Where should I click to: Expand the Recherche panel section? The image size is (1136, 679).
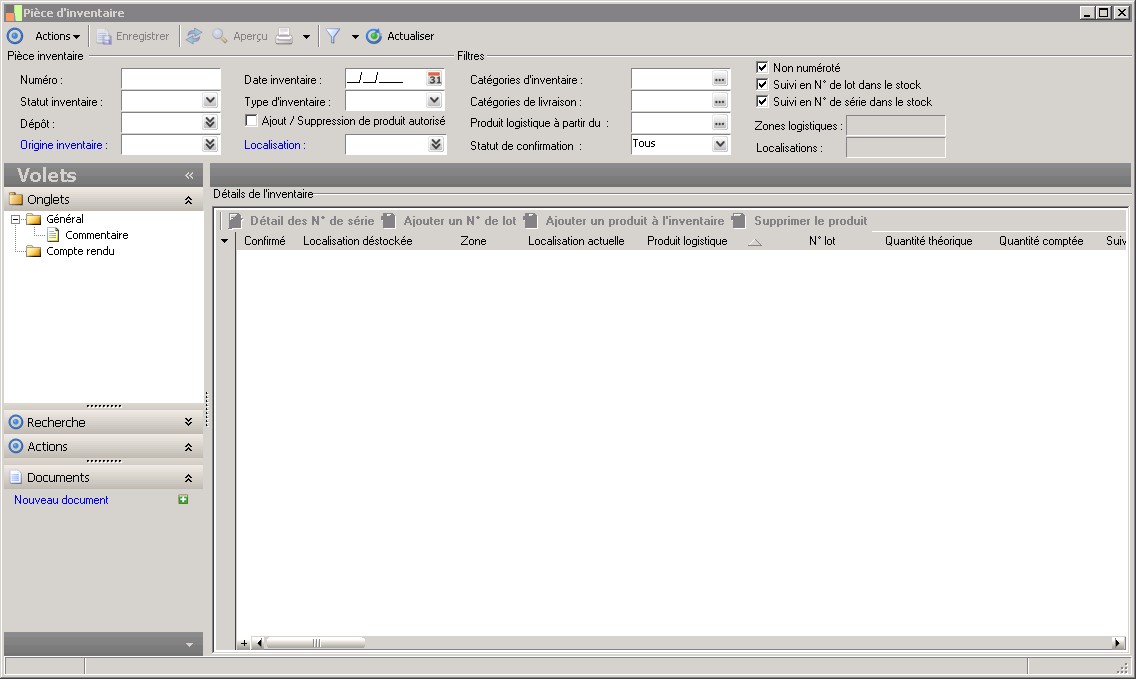tap(188, 422)
